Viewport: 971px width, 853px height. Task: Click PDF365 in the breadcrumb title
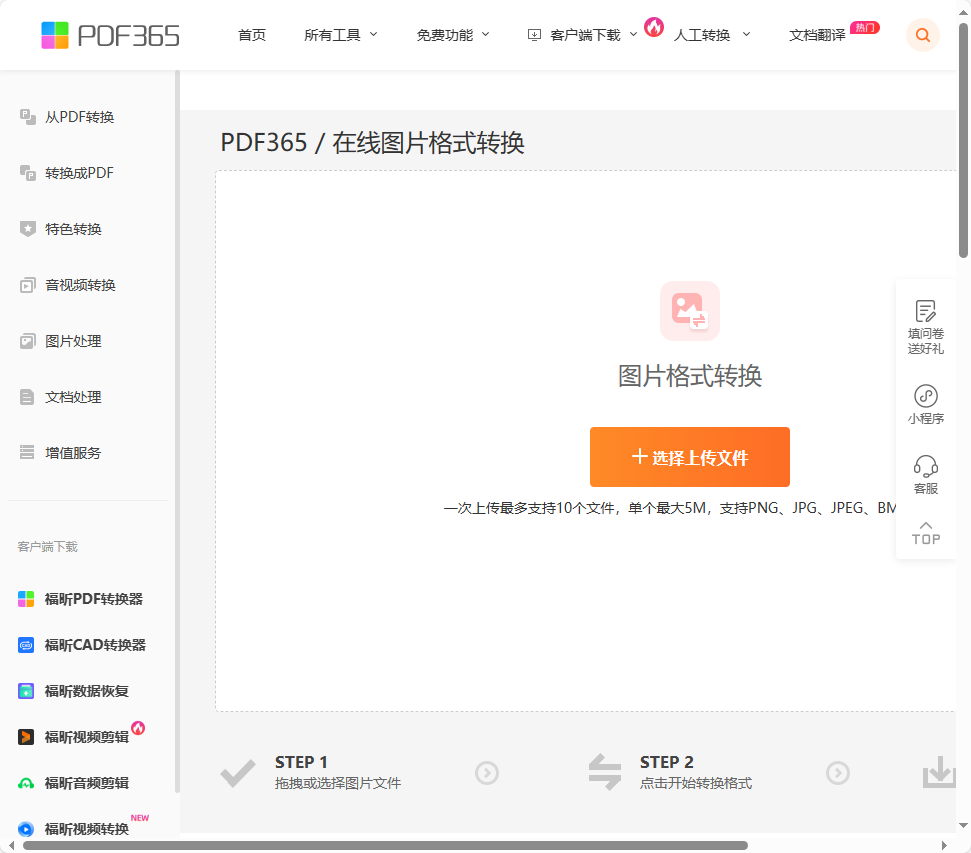264,142
